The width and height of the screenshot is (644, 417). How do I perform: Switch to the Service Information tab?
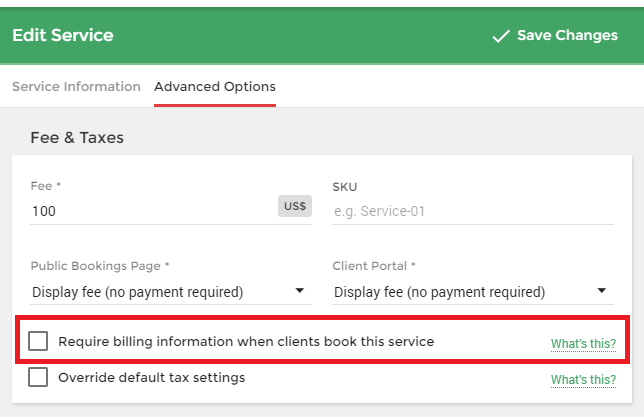(76, 87)
